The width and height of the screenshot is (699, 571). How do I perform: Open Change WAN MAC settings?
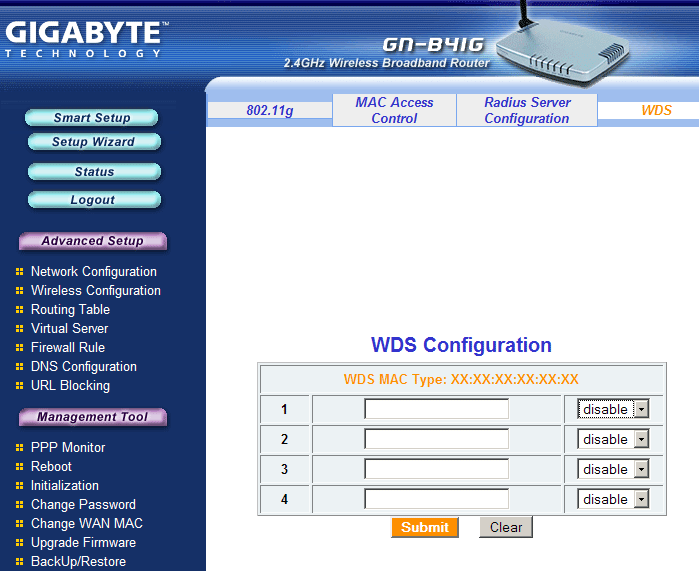[x=87, y=523]
